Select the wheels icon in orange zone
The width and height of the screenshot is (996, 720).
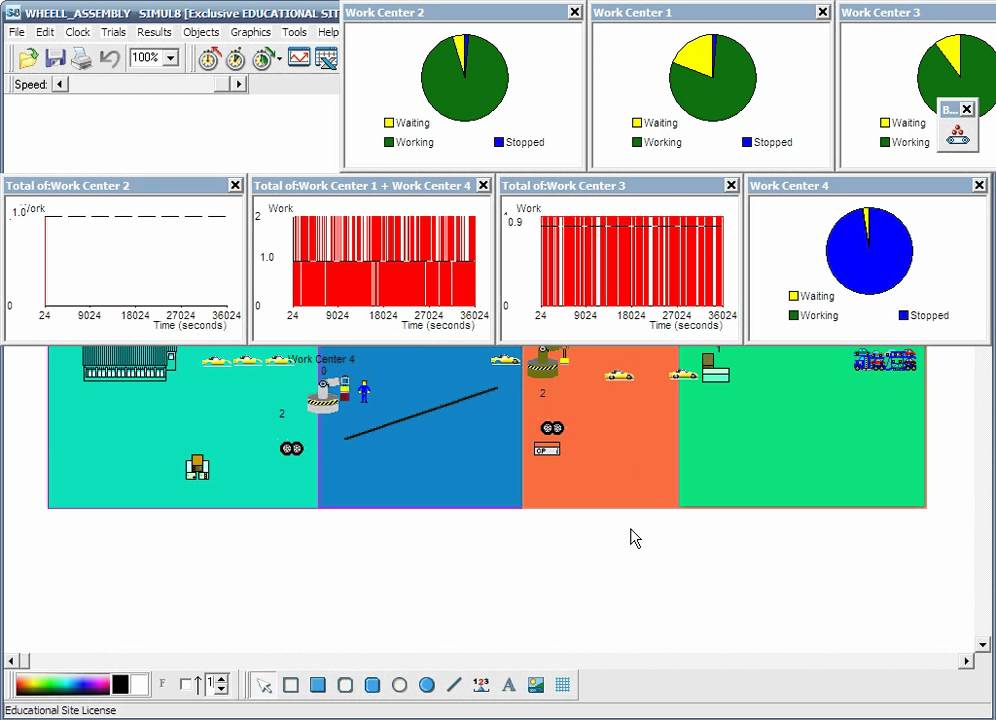(552, 428)
